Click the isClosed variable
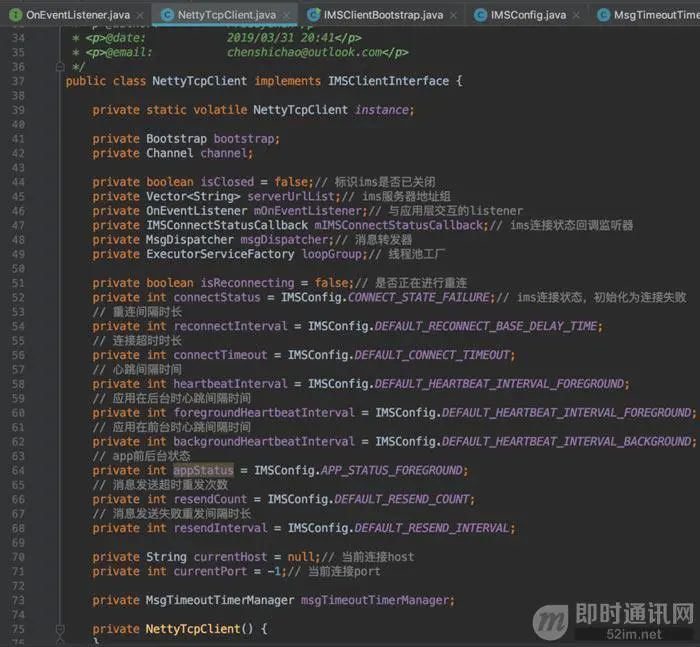Screen dimensions: 700x647 (227, 182)
